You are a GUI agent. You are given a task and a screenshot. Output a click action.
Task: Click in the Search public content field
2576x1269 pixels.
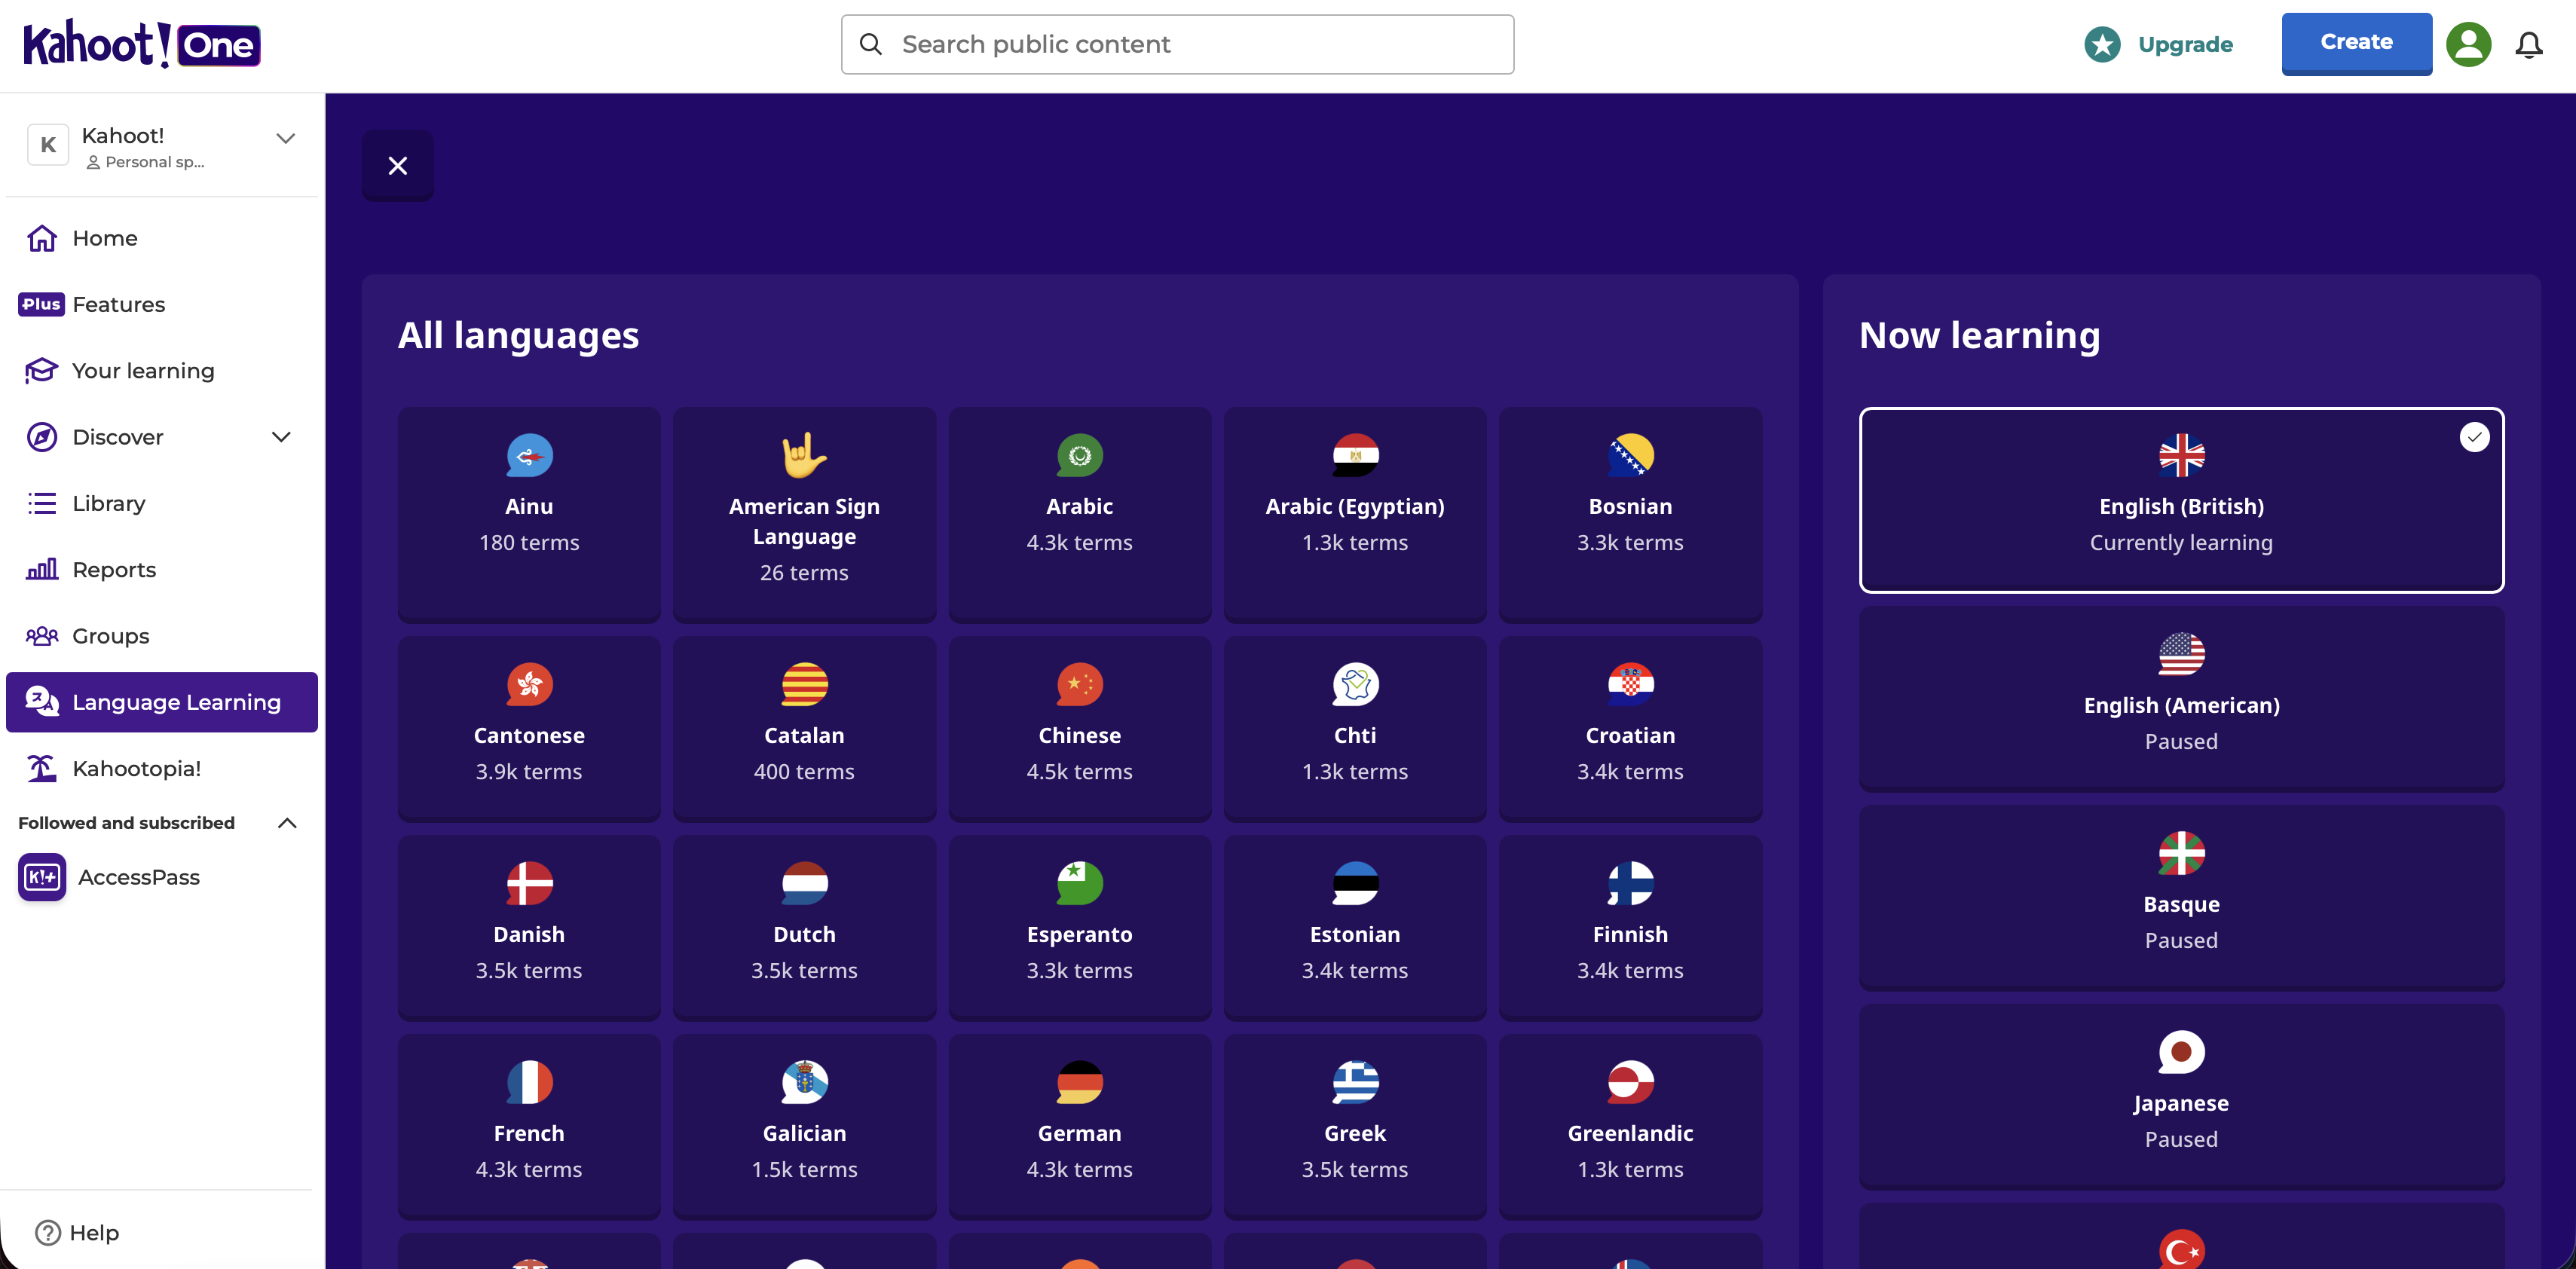click(x=1177, y=44)
